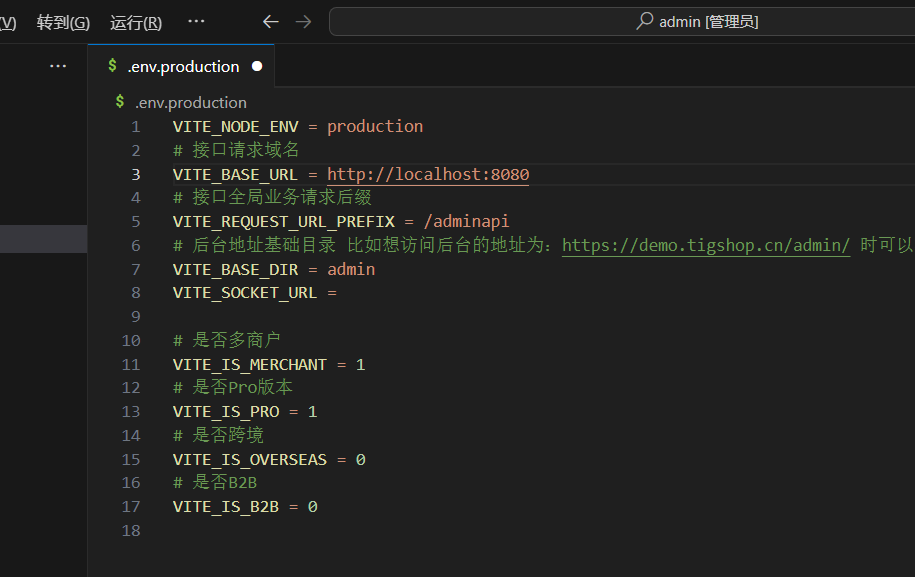The width and height of the screenshot is (915, 577).
Task: Open the overflow menu with three dots in menu bar
Action: click(196, 22)
